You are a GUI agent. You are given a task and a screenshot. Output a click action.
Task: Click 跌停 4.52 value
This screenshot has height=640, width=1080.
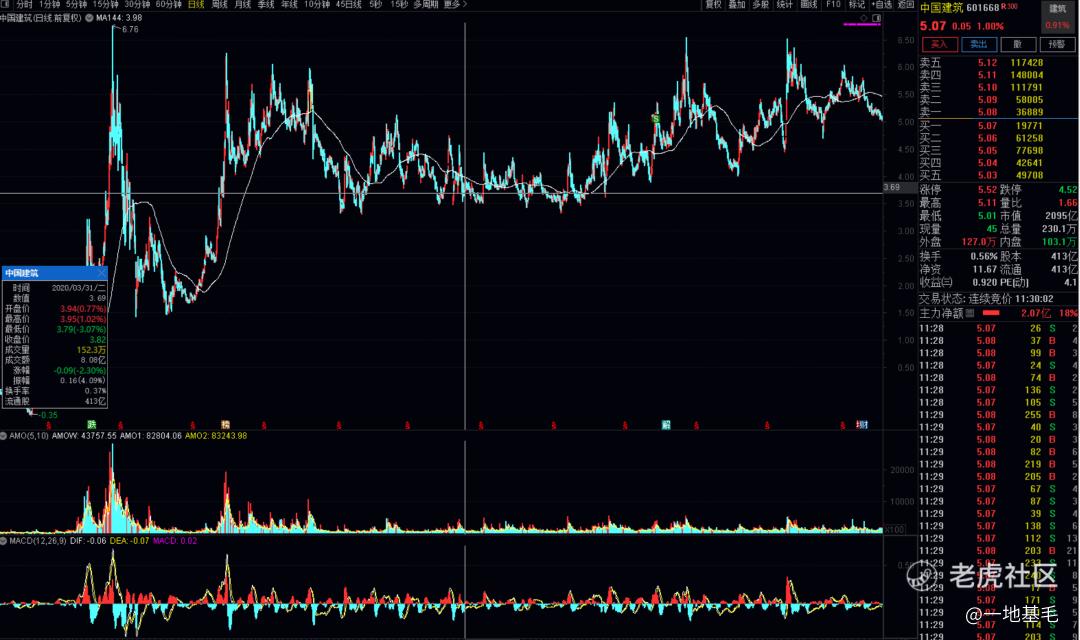[1068, 189]
